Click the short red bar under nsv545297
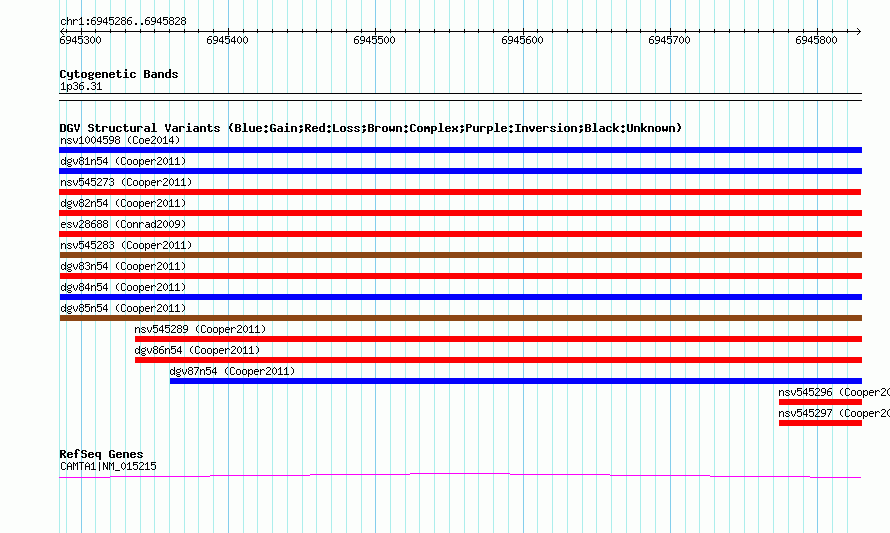This screenshot has height=533, width=890. 820,423
